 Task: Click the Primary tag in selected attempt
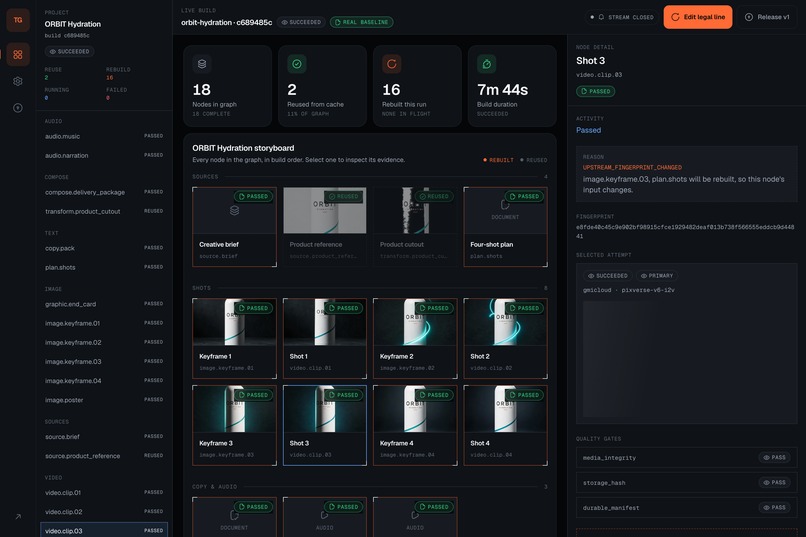click(x=656, y=276)
